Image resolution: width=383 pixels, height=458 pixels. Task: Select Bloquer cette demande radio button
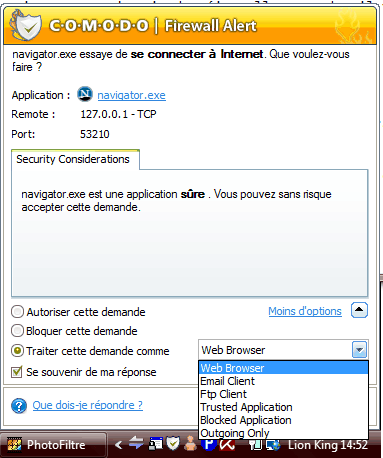pos(17,331)
